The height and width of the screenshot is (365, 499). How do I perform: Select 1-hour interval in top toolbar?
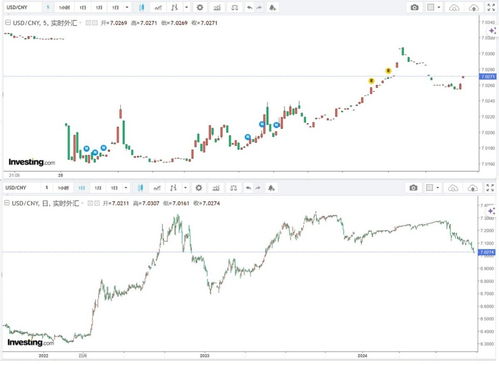(x=64, y=7)
